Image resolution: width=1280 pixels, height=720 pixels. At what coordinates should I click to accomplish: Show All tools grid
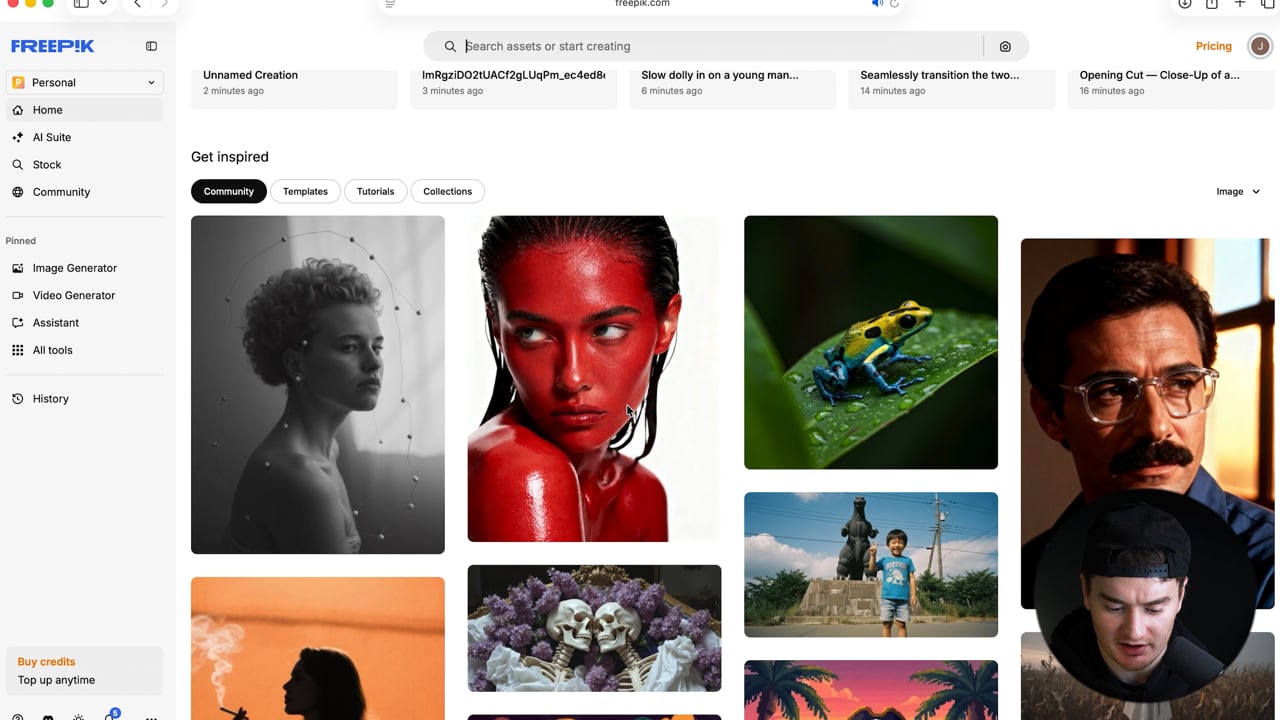pyautogui.click(x=84, y=350)
